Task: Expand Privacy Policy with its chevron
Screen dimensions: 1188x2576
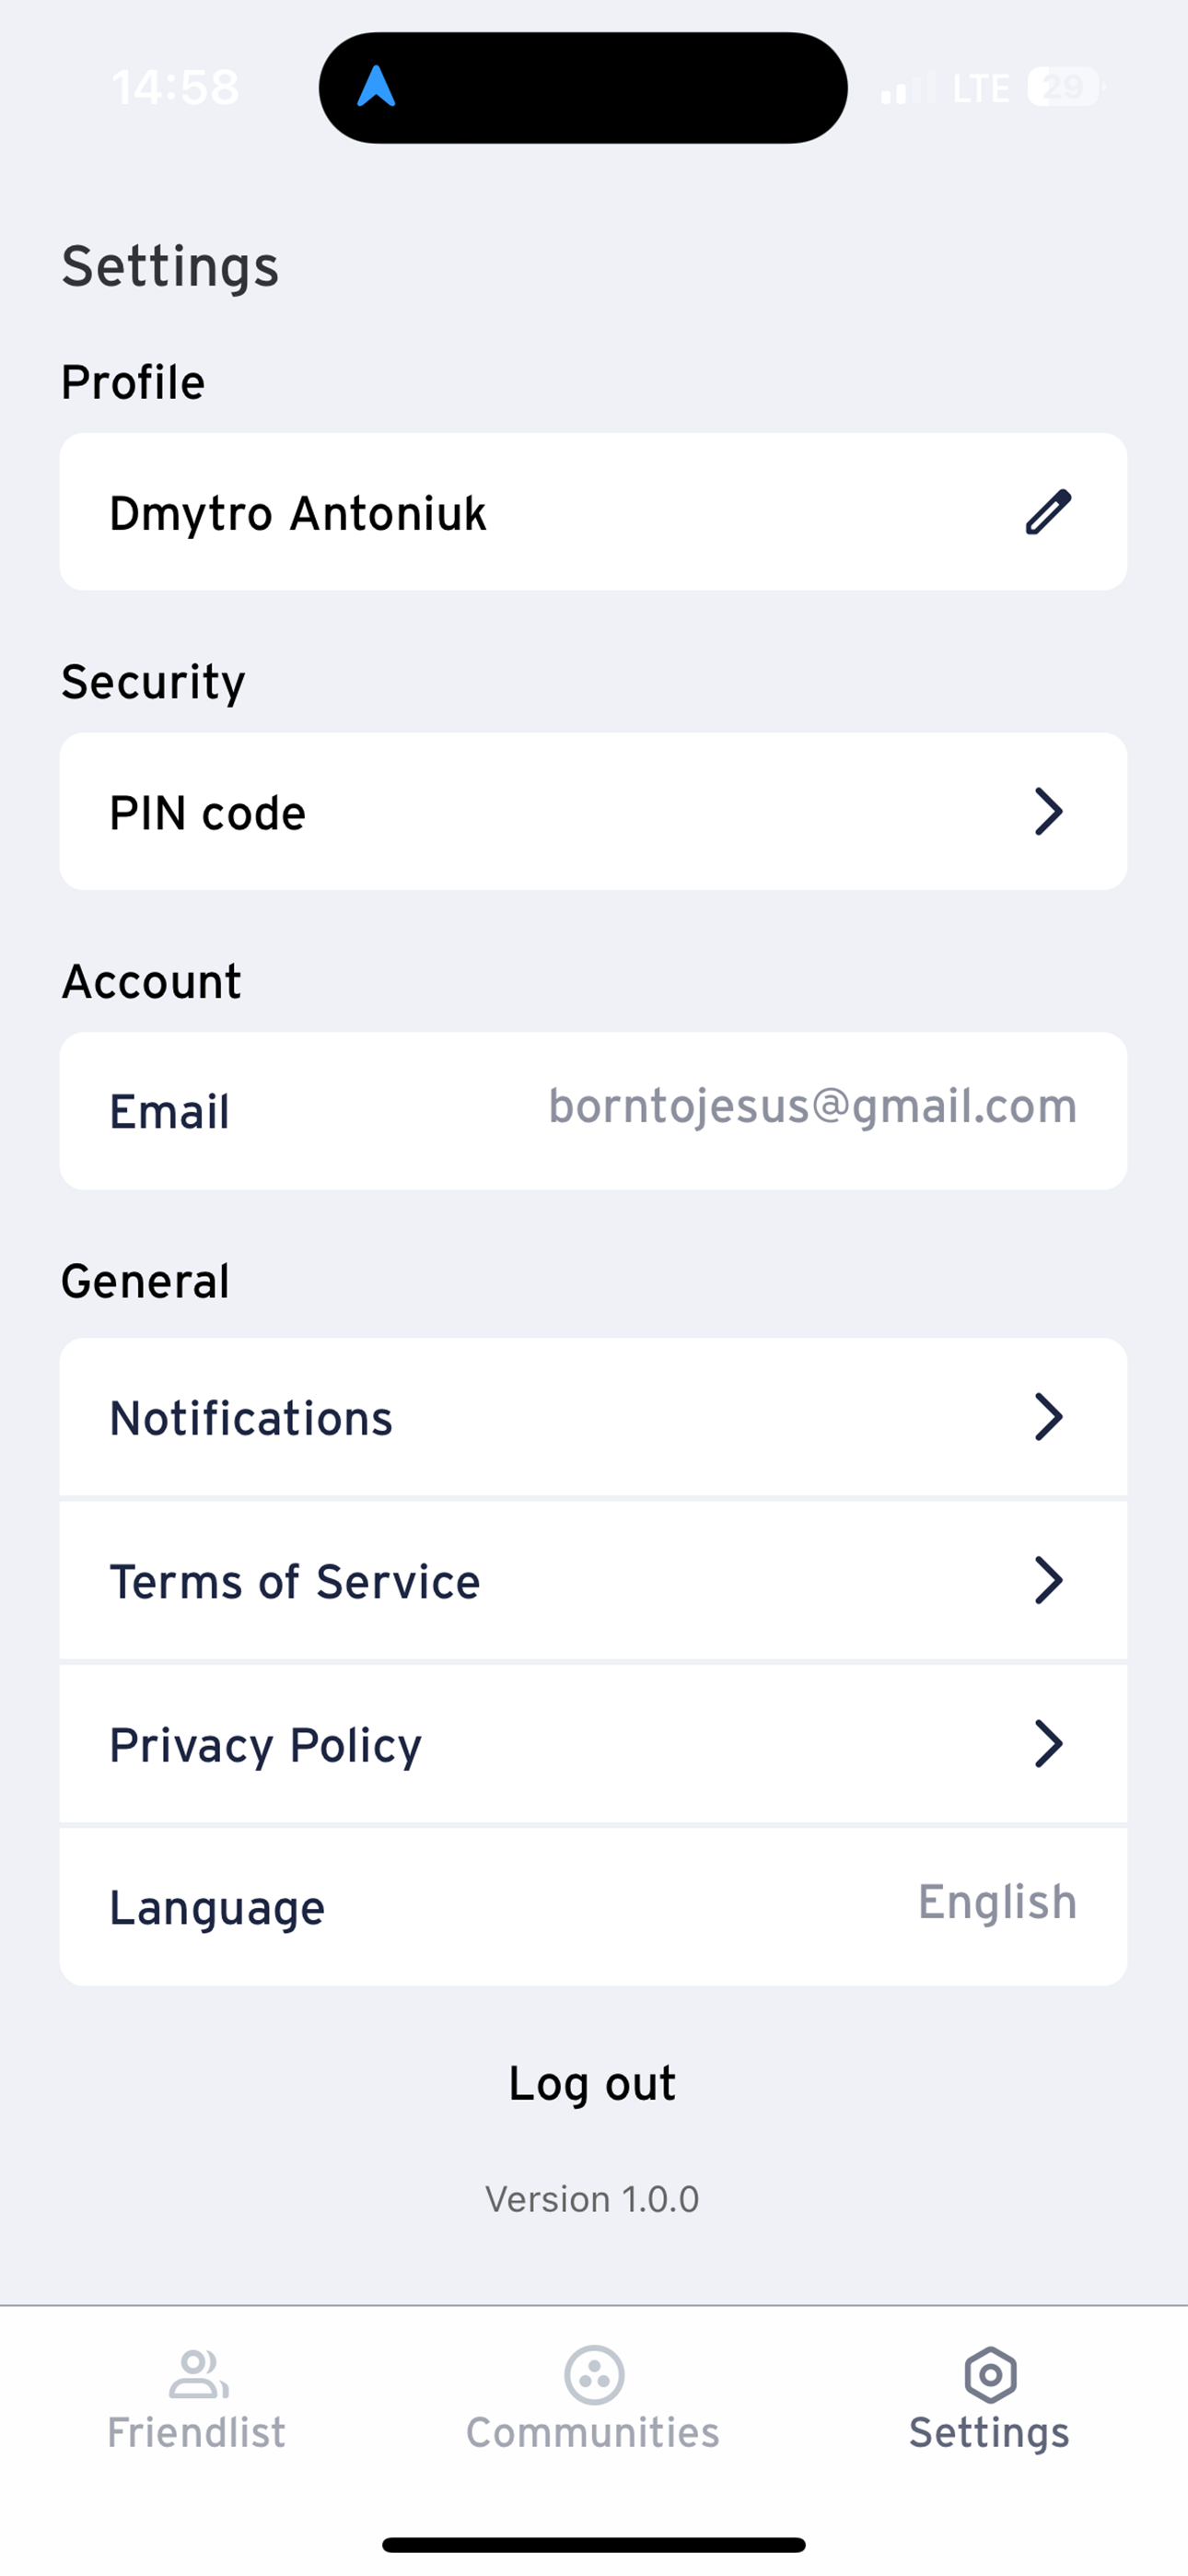Action: pyautogui.click(x=1048, y=1744)
